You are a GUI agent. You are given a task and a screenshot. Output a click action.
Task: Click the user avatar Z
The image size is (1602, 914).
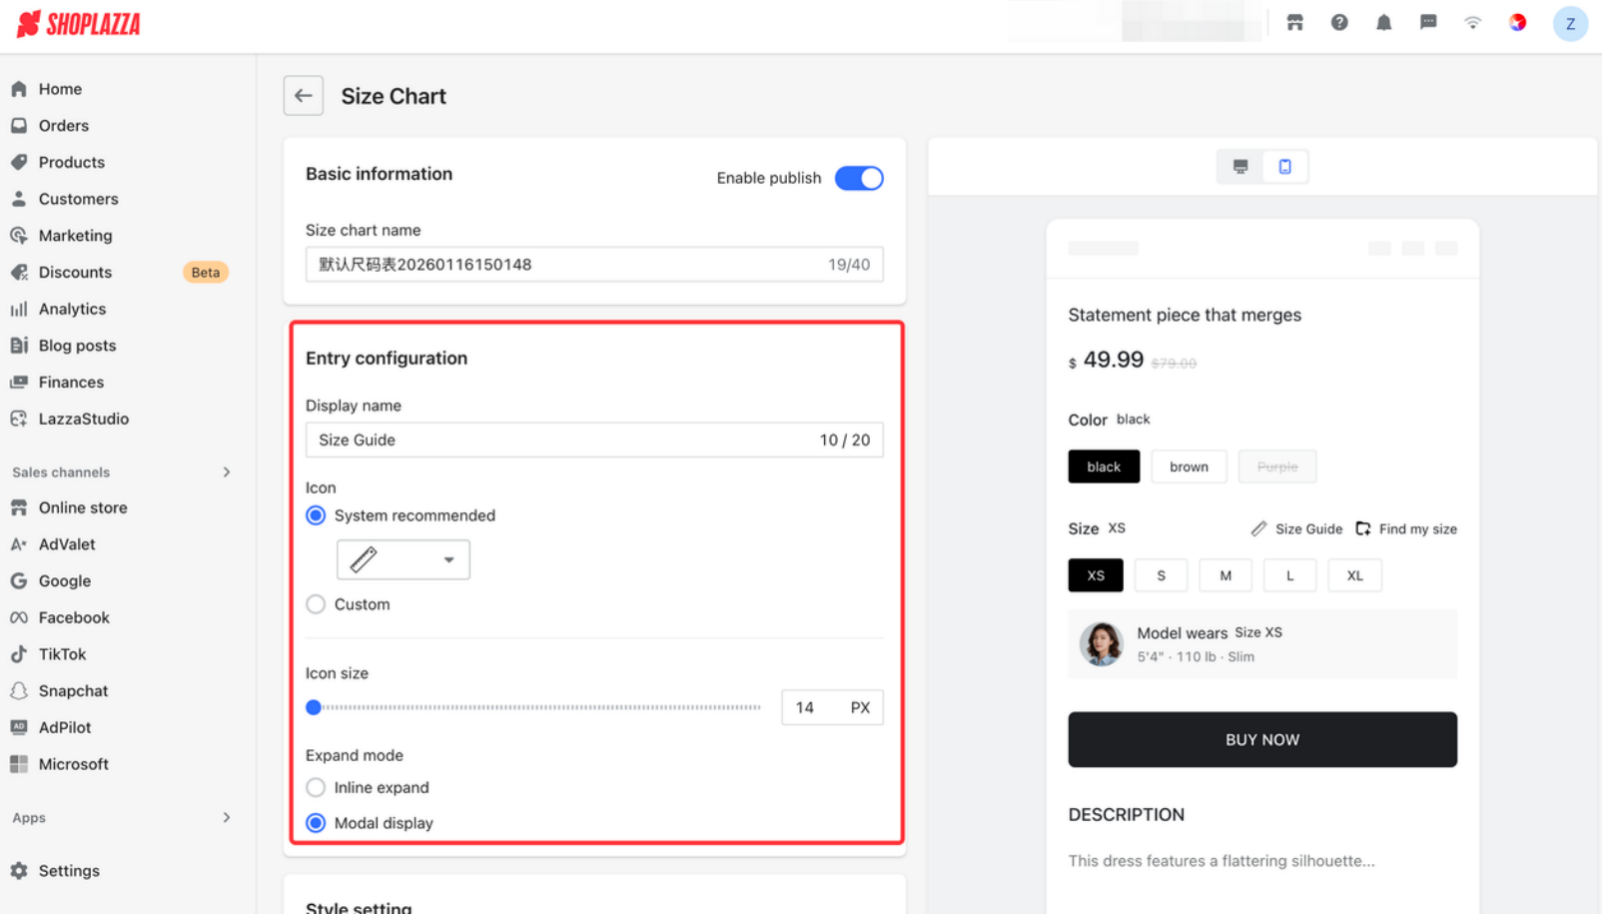(1570, 24)
